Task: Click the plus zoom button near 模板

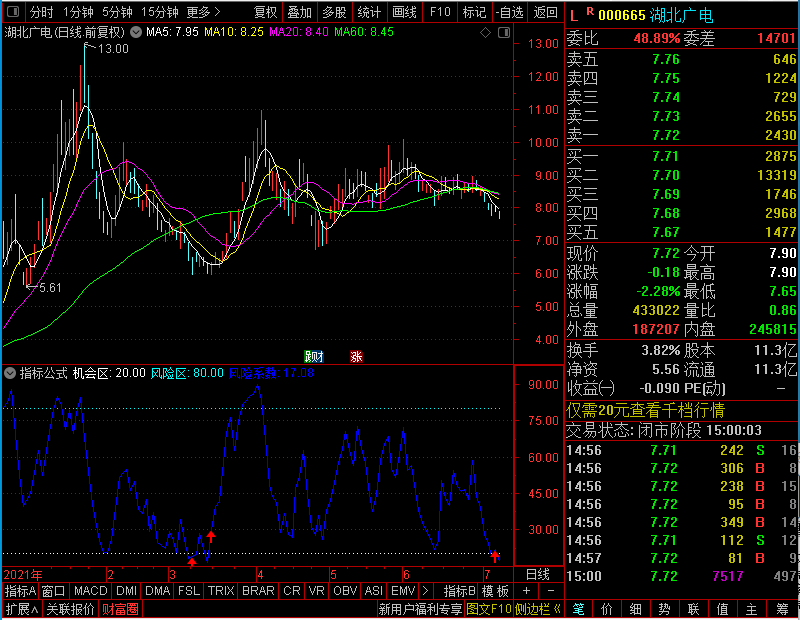Action: point(527,591)
